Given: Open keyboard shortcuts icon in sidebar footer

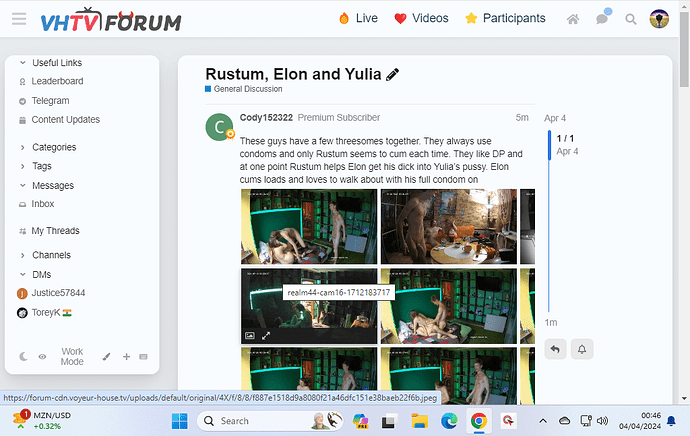Looking at the screenshot, I should coord(143,356).
